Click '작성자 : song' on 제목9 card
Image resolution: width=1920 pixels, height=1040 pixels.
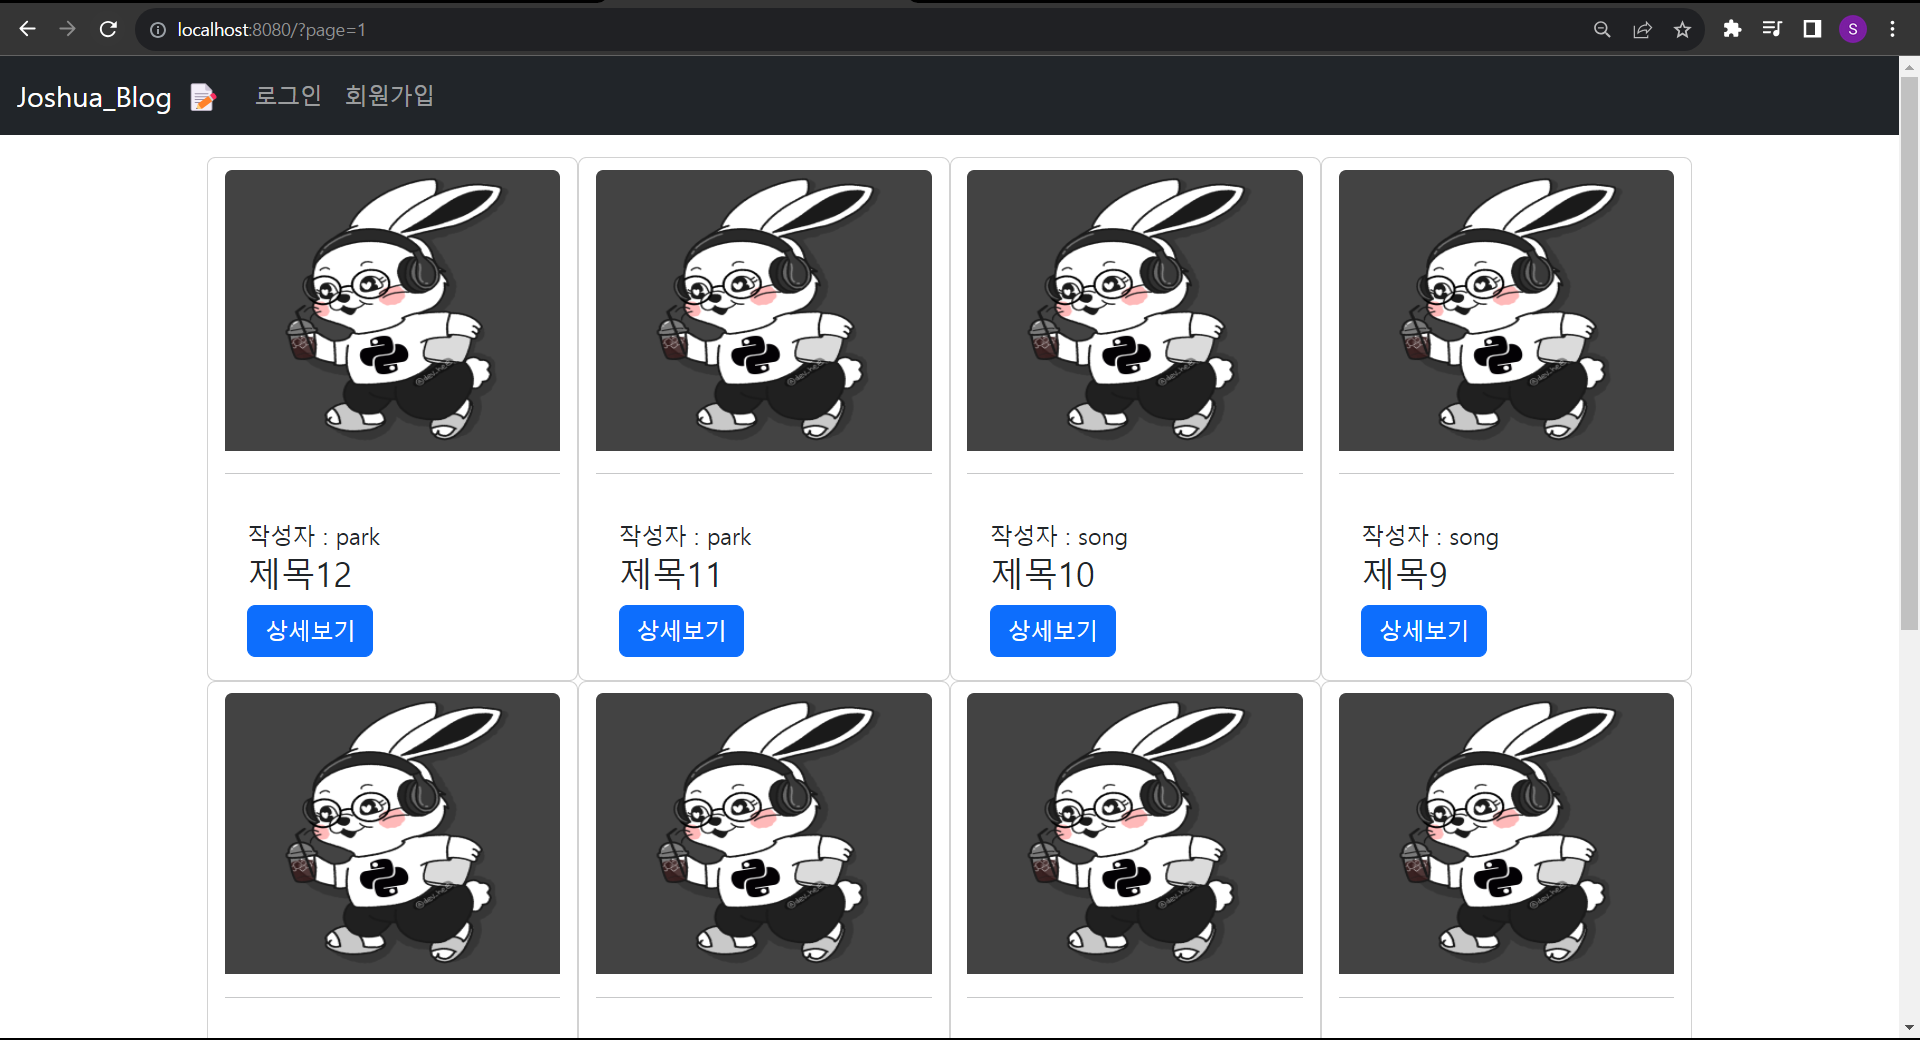point(1430,537)
